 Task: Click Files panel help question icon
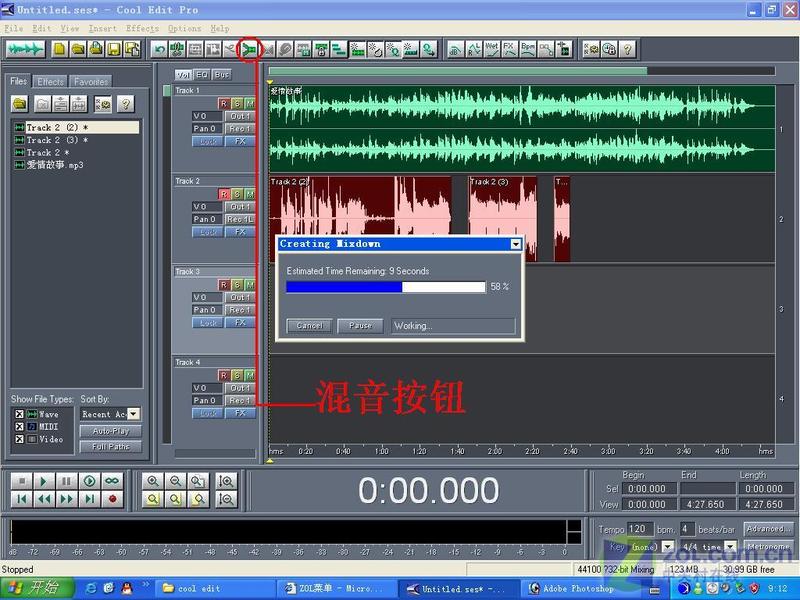coord(126,104)
